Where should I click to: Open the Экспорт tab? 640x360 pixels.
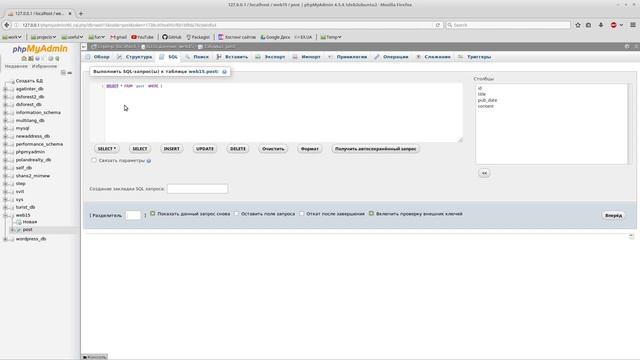click(x=271, y=57)
